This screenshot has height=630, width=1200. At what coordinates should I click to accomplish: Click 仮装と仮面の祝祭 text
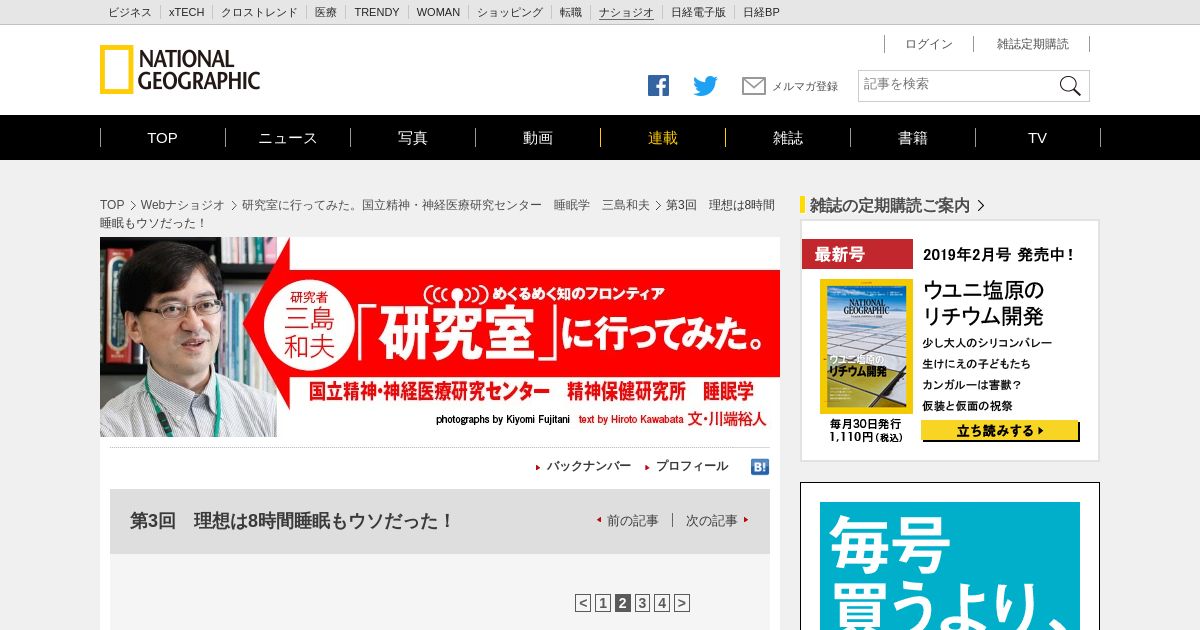[967, 406]
